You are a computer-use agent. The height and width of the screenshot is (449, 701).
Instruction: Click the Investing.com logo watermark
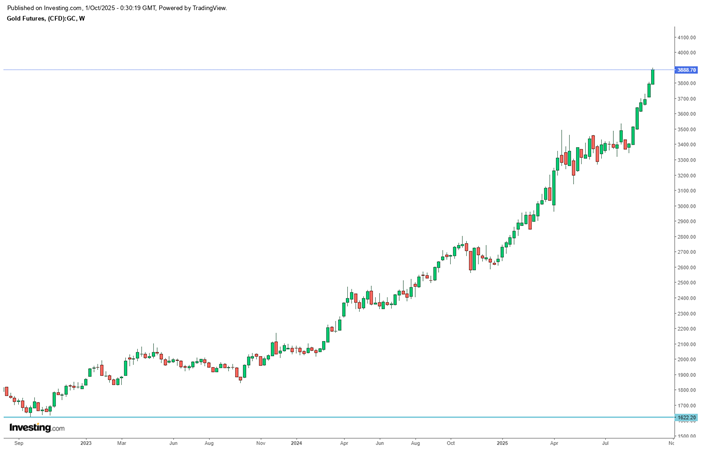click(x=37, y=428)
